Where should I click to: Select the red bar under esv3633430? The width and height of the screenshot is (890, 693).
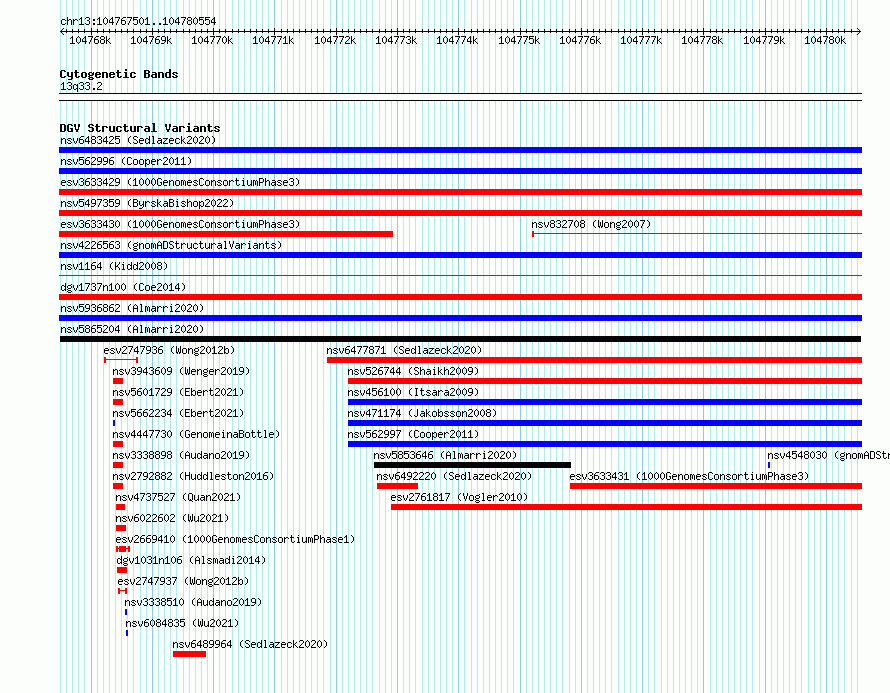(226, 234)
